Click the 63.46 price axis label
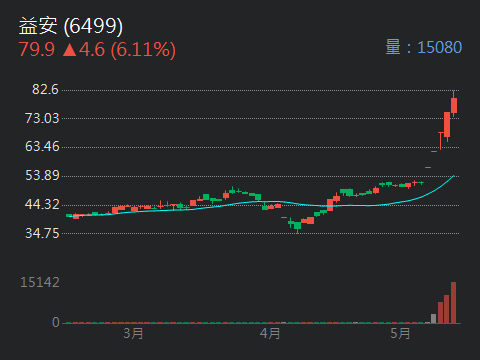Viewport: 480px width, 360px height. [x=42, y=147]
